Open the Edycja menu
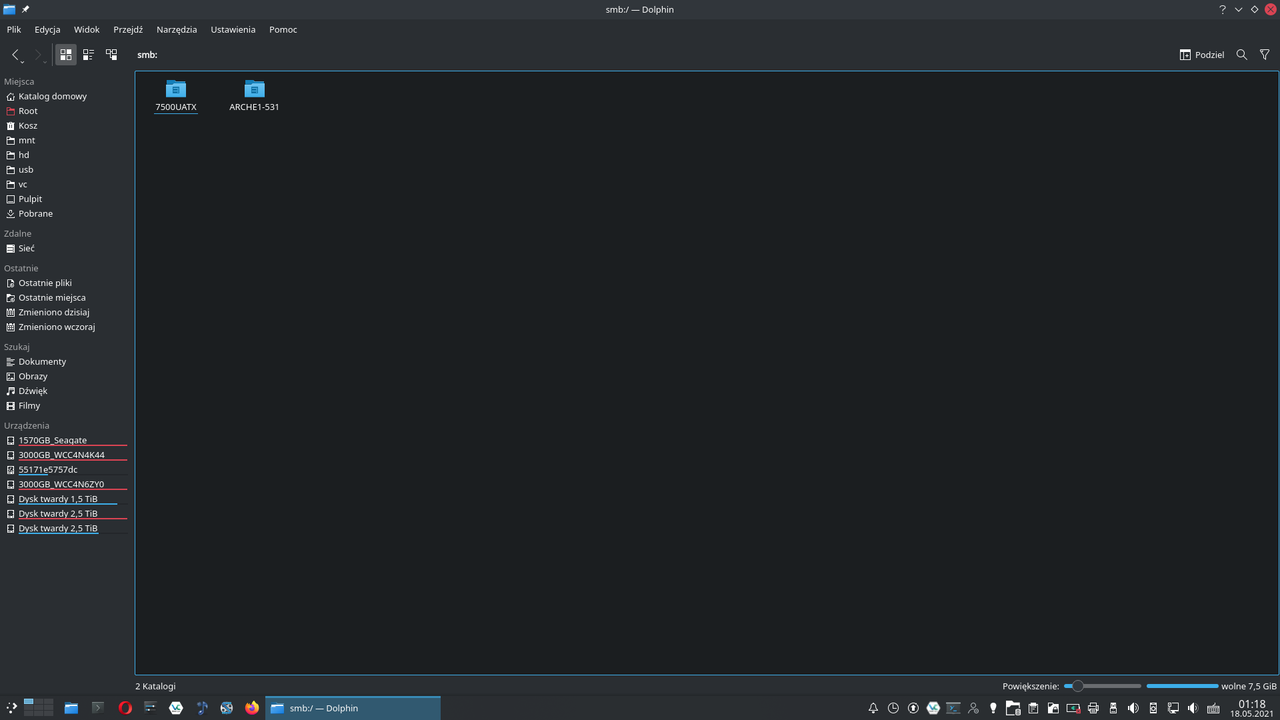This screenshot has height=720, width=1280. 47,30
